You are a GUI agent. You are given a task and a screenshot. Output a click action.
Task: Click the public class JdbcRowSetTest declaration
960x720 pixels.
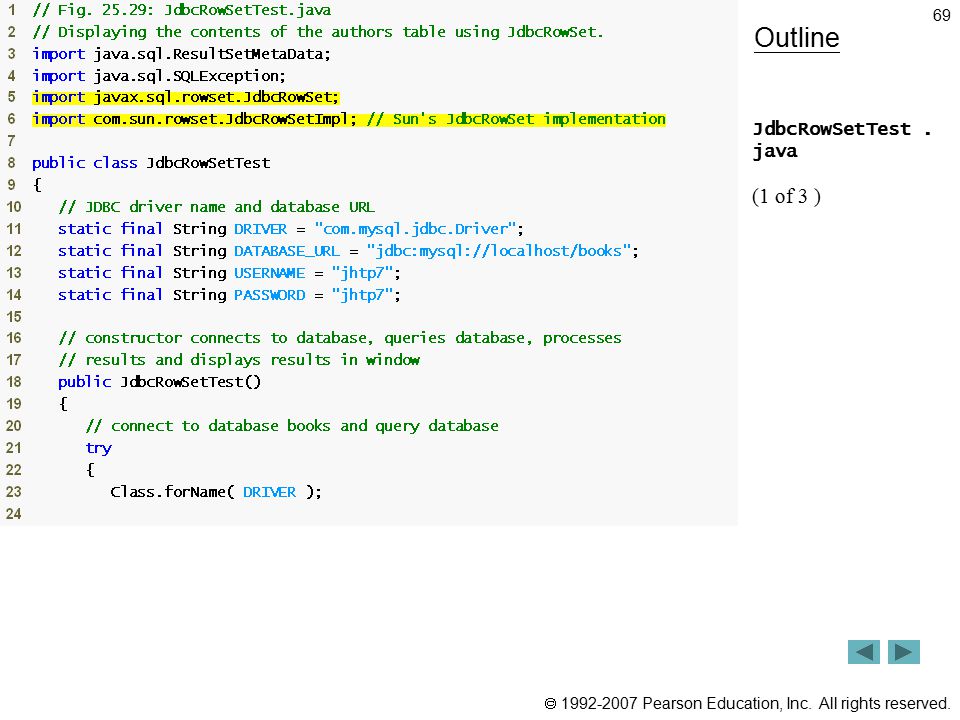coord(151,163)
